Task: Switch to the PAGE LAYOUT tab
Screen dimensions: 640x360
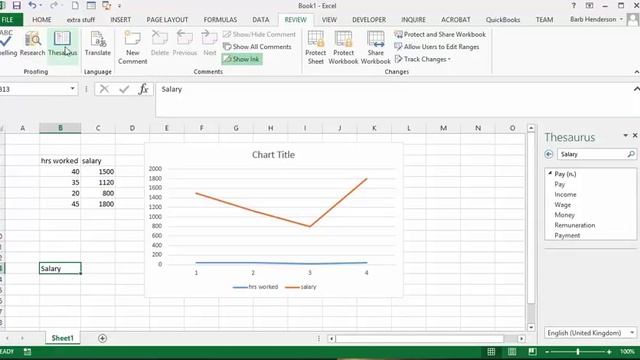Action: 167,20
